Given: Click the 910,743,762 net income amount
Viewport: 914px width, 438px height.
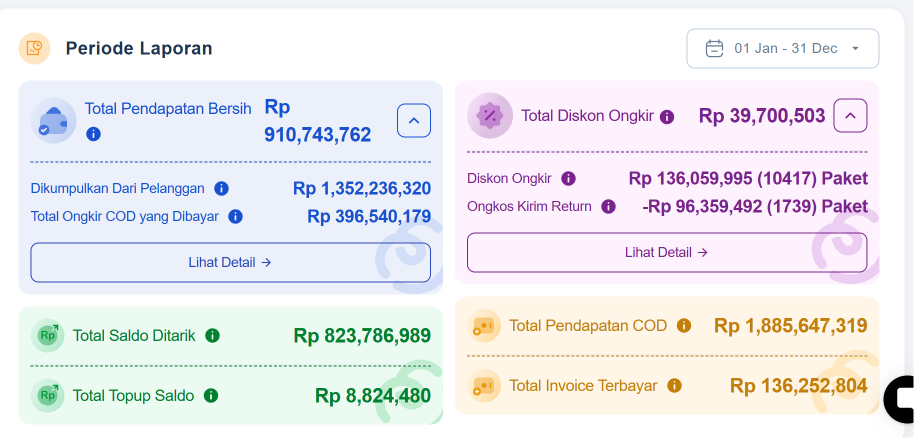Looking at the screenshot, I should (318, 135).
